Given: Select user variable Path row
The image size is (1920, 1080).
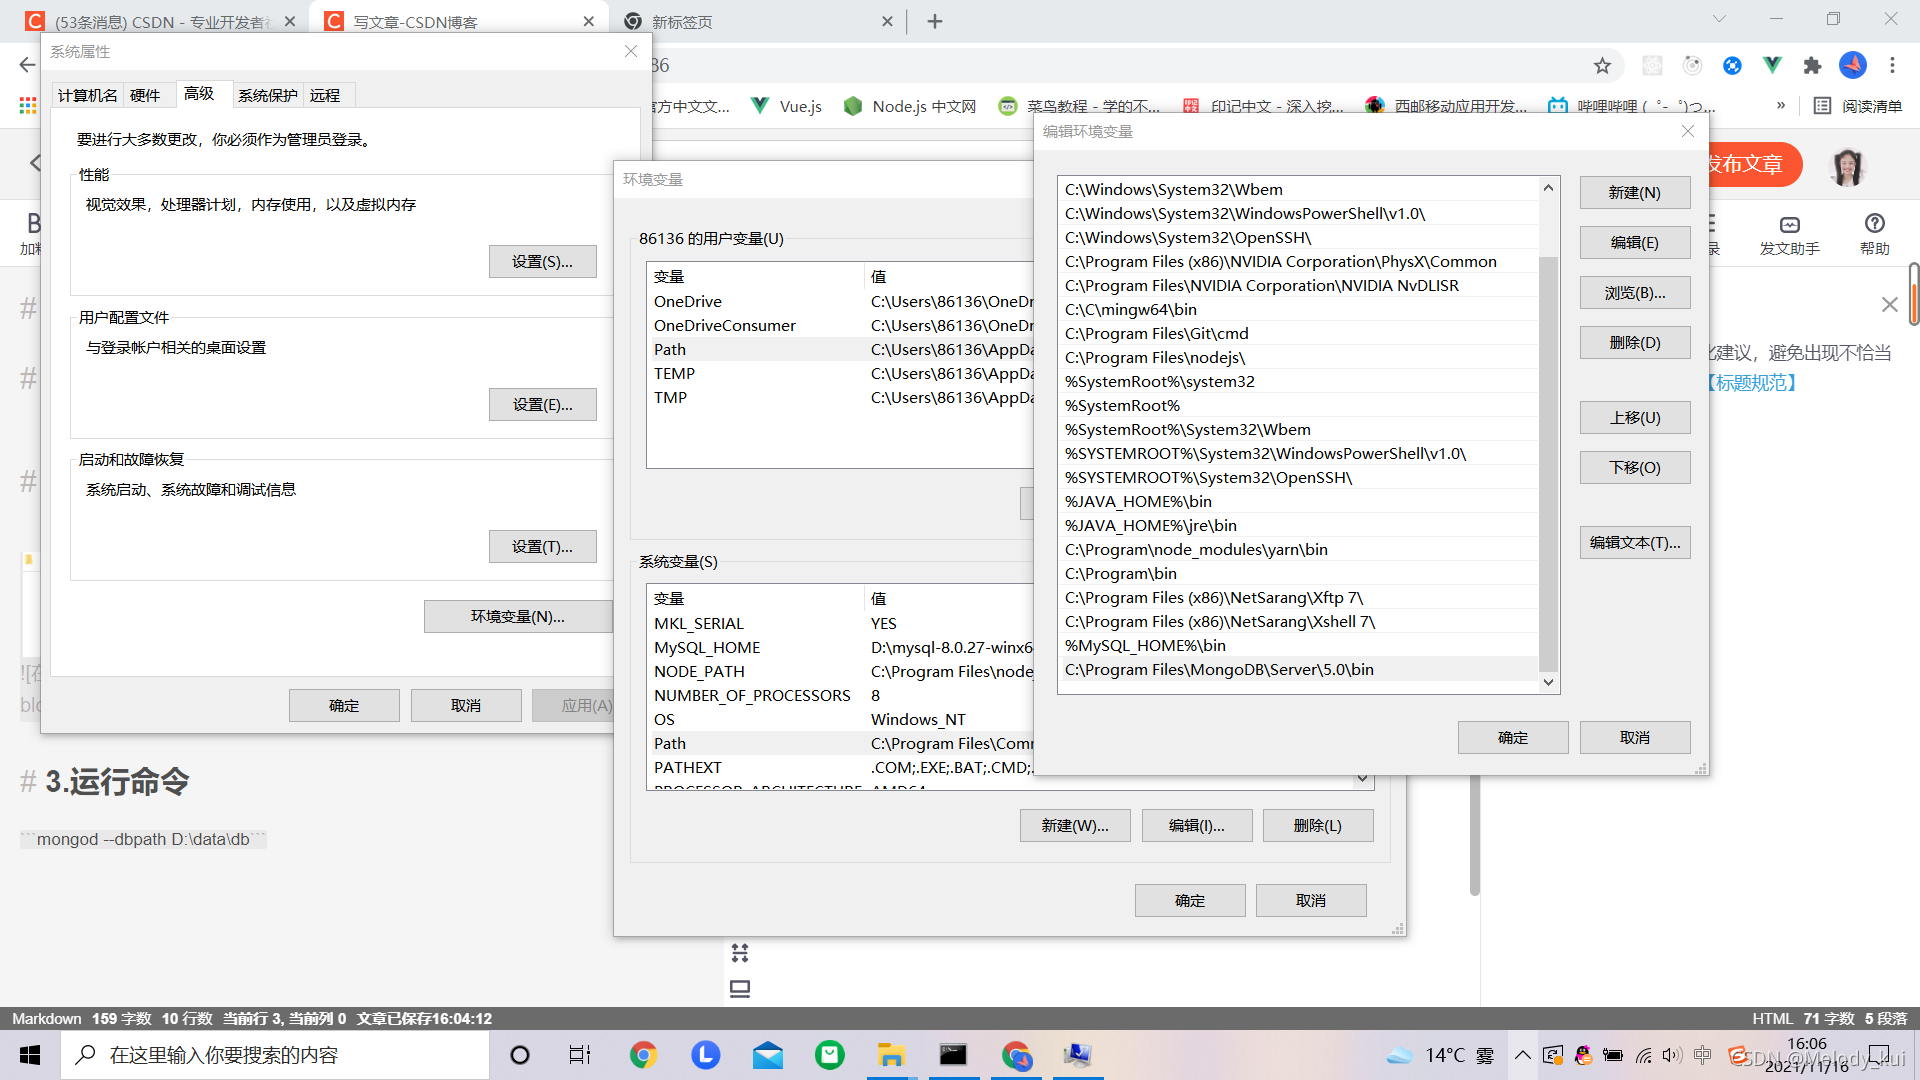Looking at the screenshot, I should (x=840, y=350).
